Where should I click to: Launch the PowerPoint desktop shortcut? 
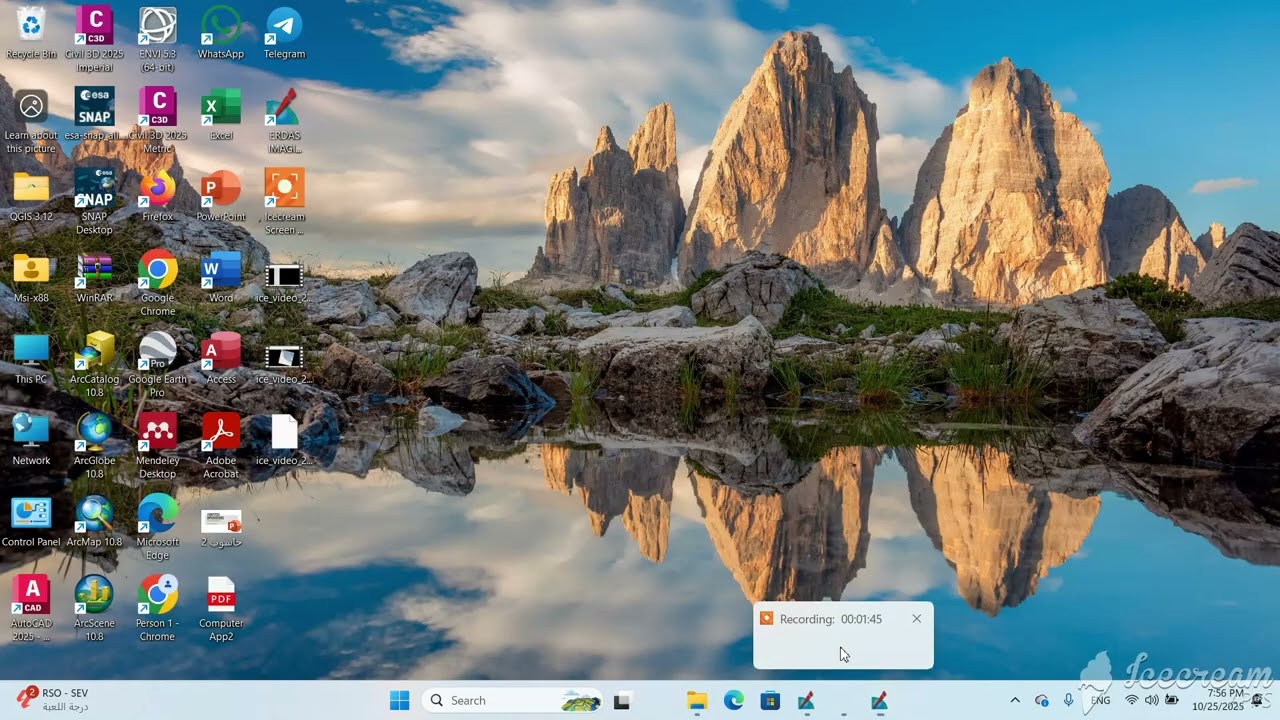pyautogui.click(x=221, y=195)
